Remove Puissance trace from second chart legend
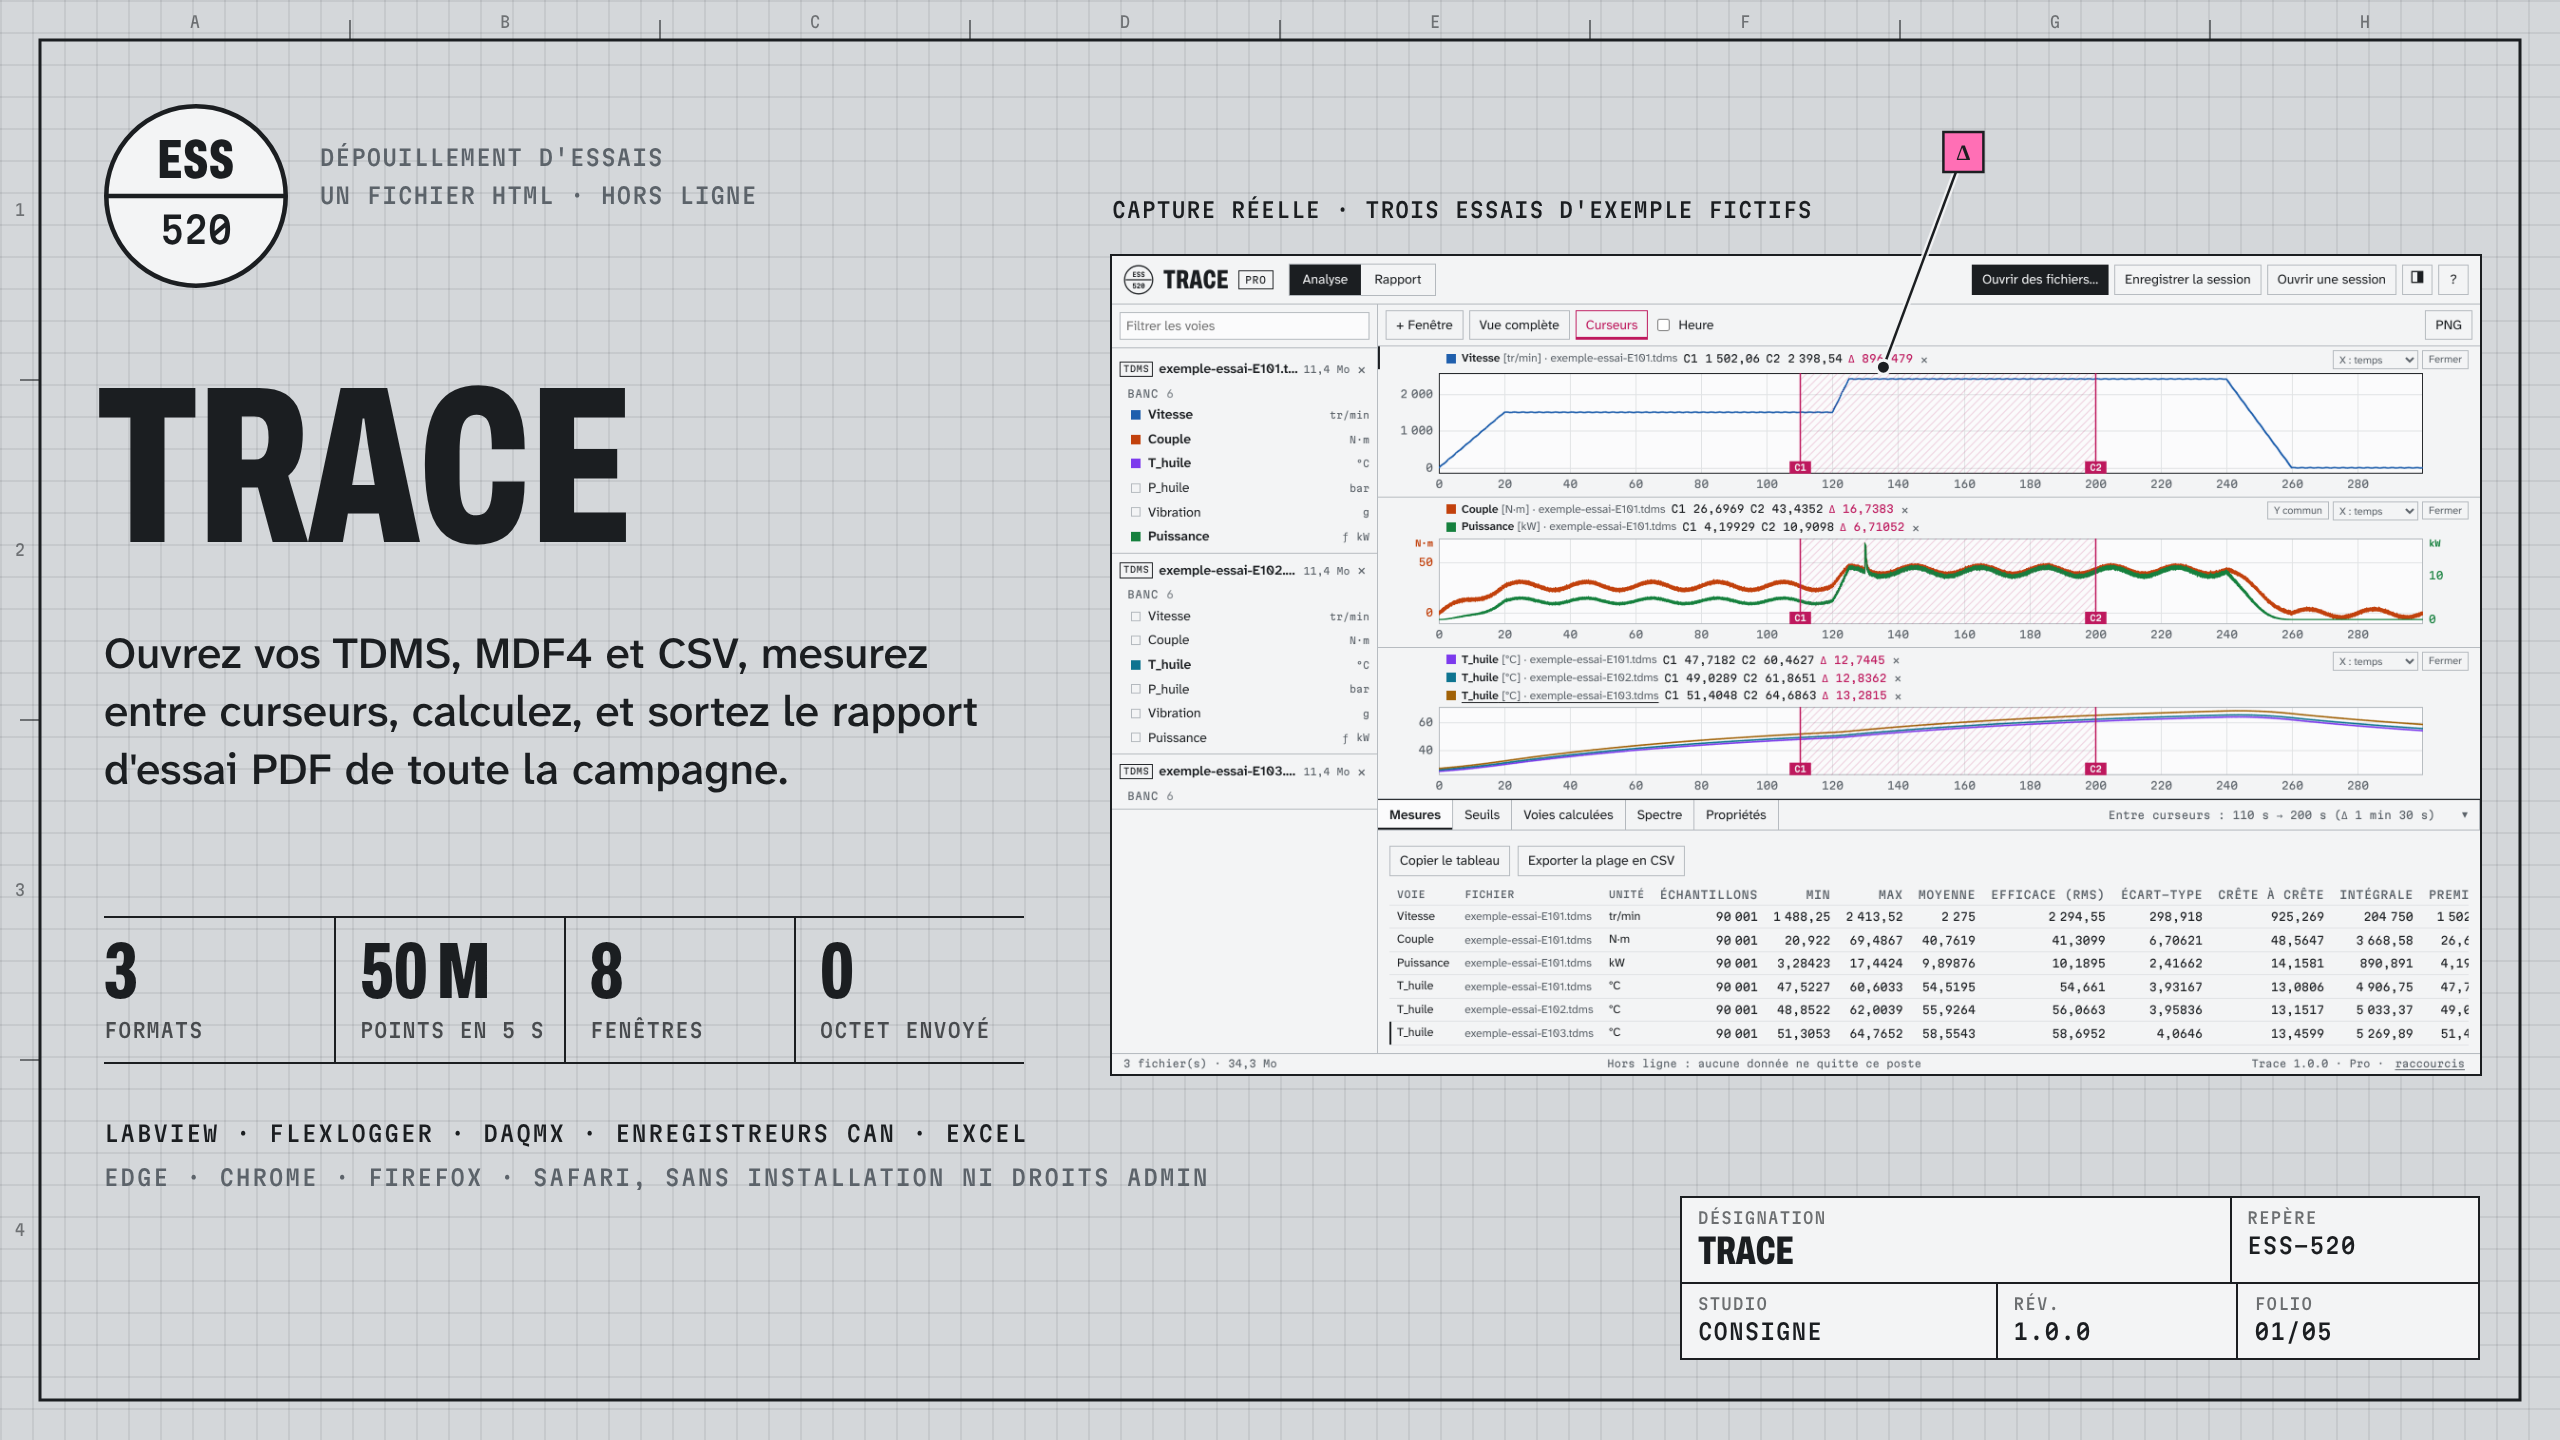Image resolution: width=2560 pixels, height=1440 pixels. click(1916, 528)
